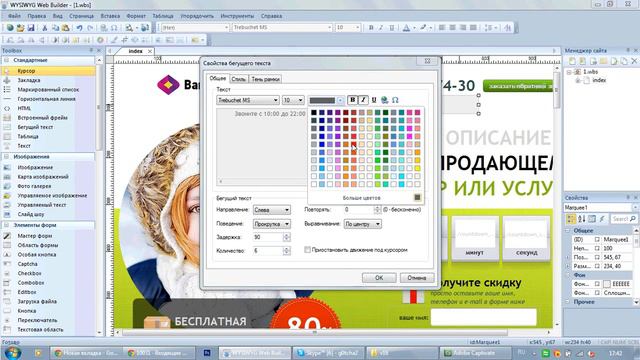Open the Направление dropdown
640x360 pixels.
(287, 210)
